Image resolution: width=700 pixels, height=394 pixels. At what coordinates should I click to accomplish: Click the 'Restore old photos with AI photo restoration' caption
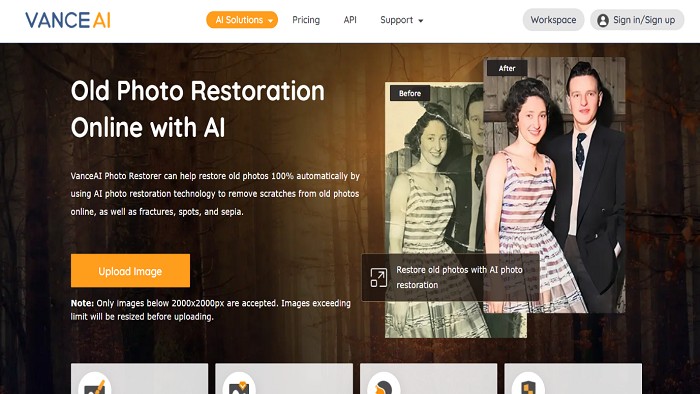(x=459, y=277)
